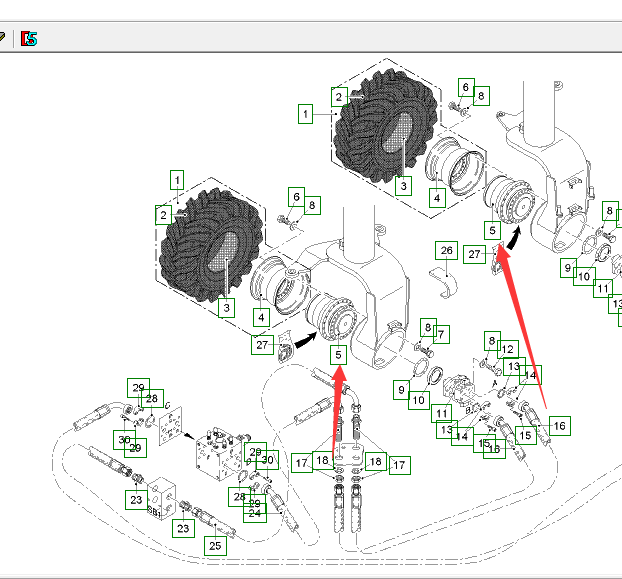622x579 pixels.
Task: Select callout 23 below the SB1 block
Action: tap(183, 528)
